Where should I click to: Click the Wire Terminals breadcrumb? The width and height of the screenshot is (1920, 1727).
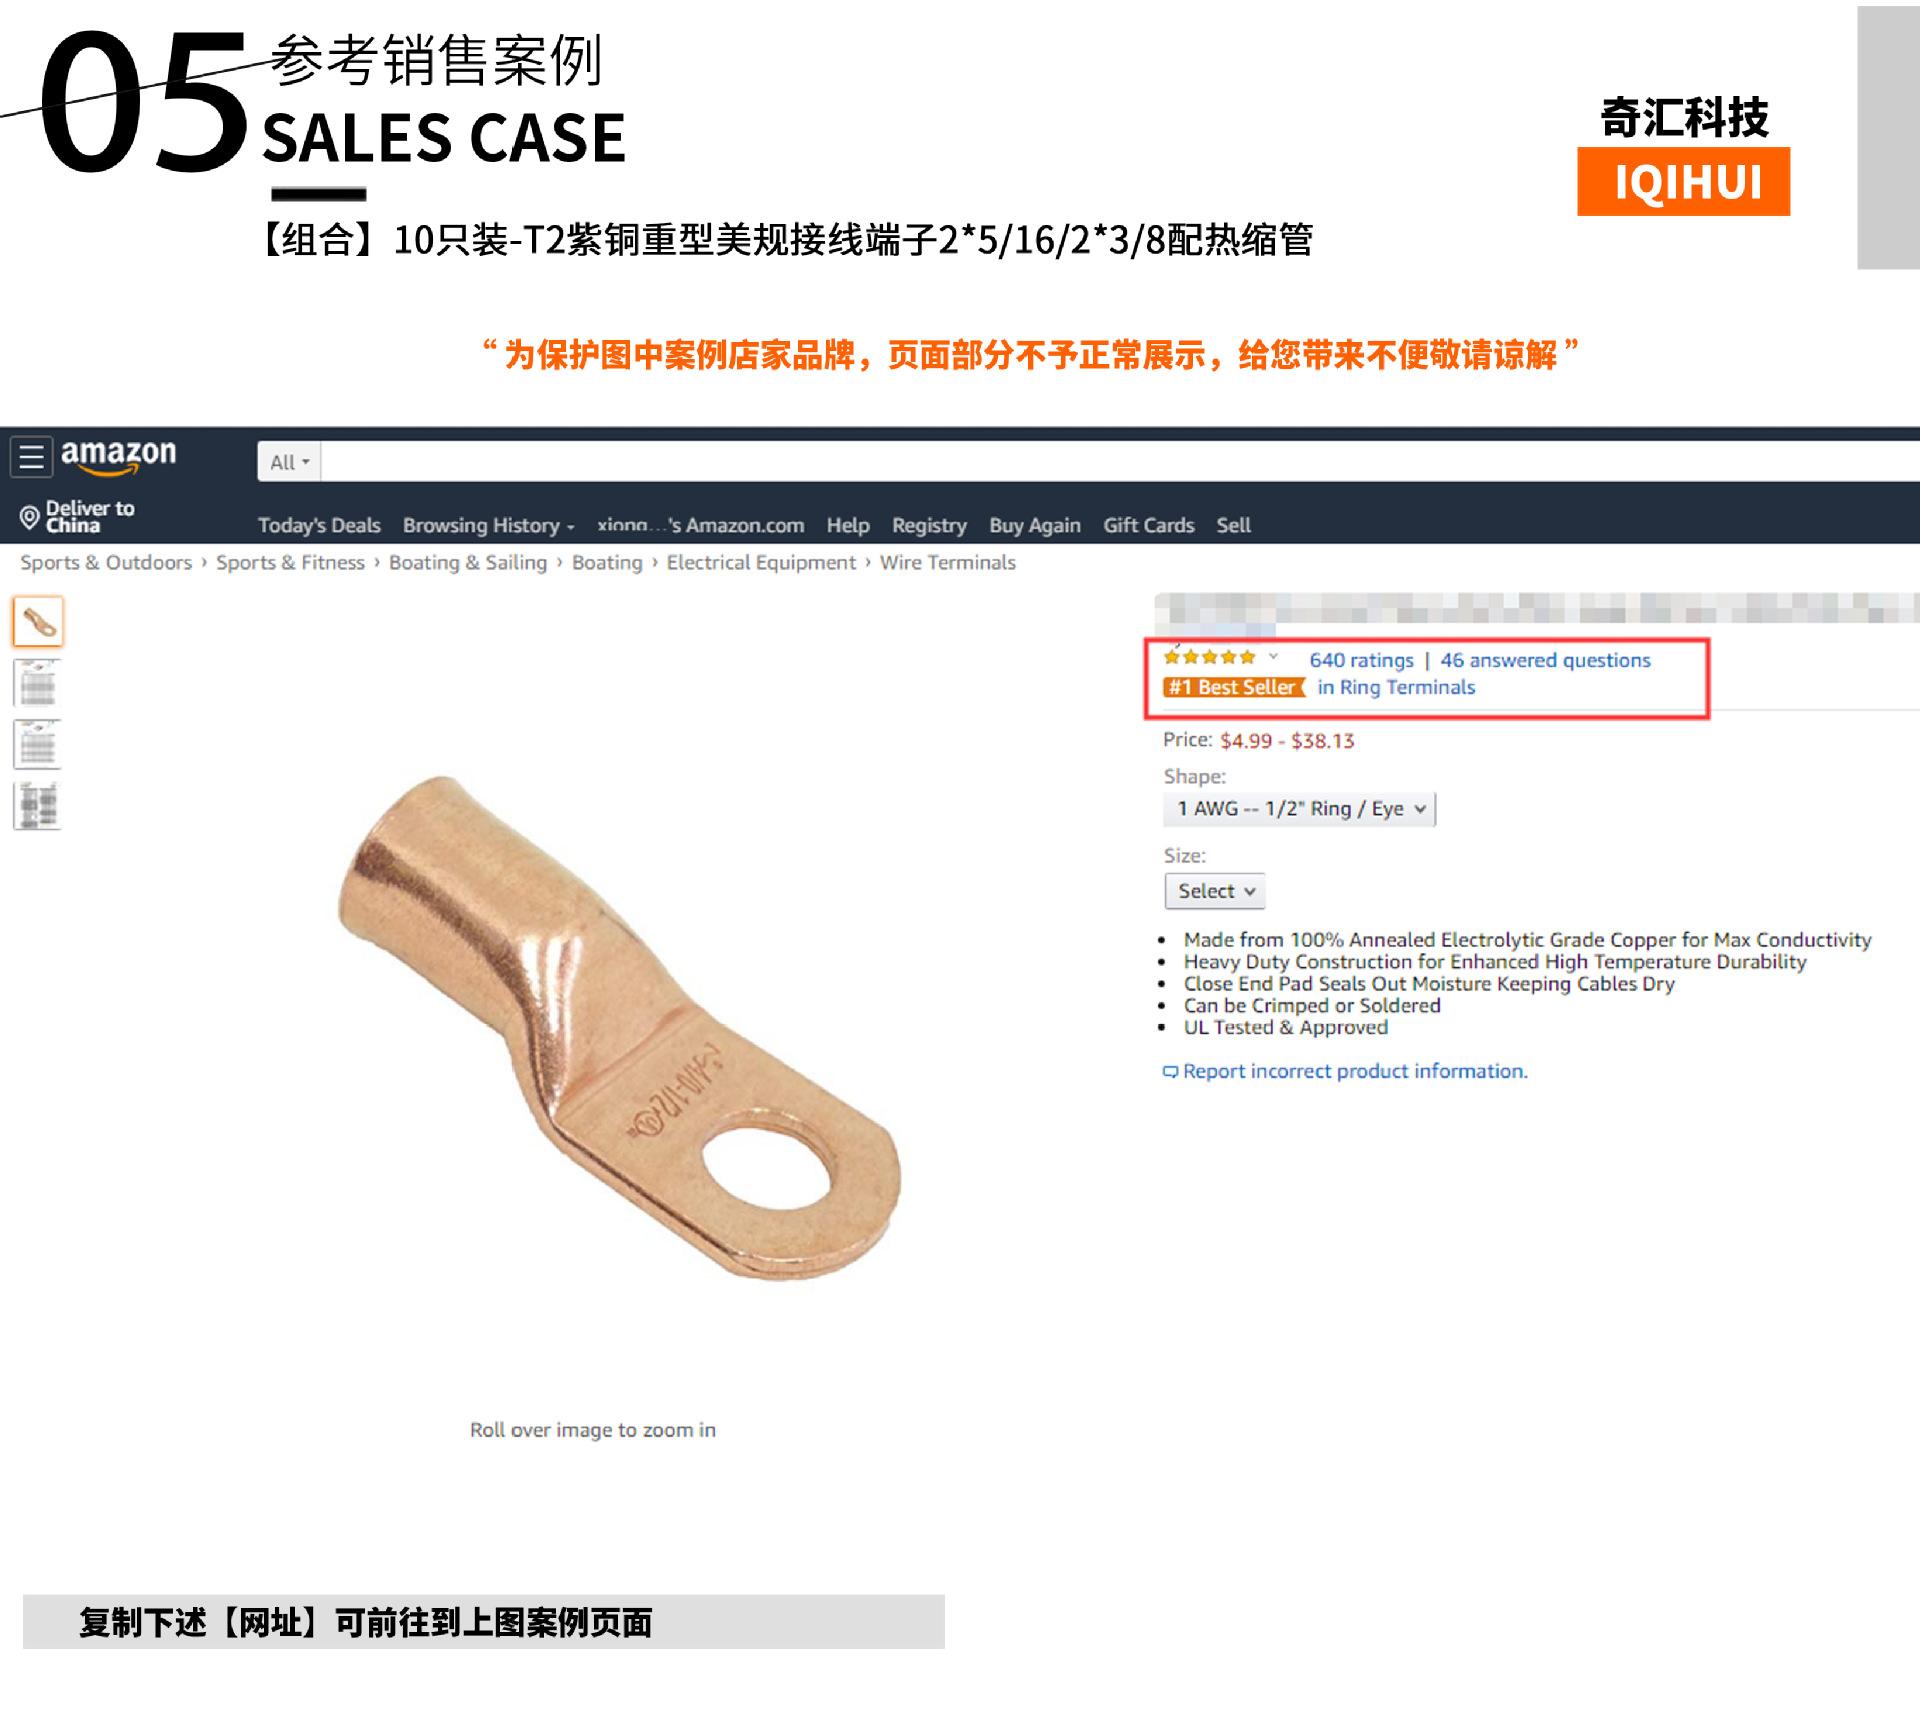tap(947, 562)
